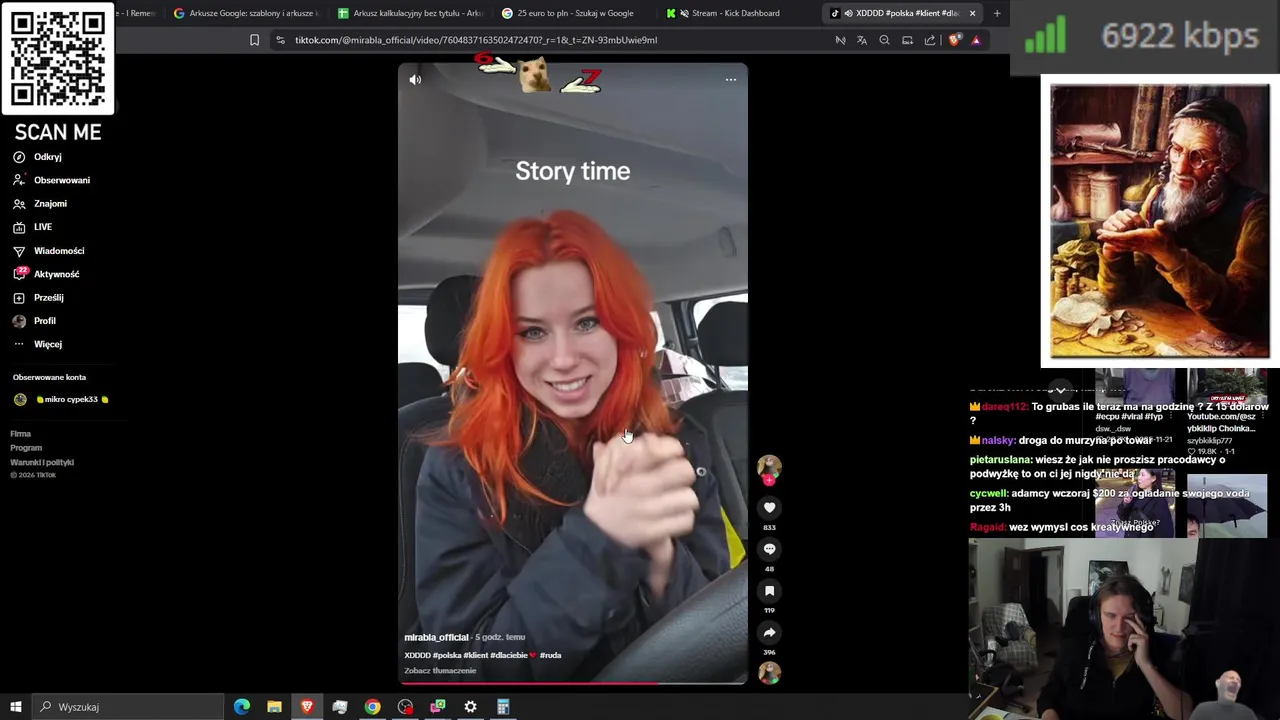Switch to Stream - Kick Dashboard tab

point(737,13)
